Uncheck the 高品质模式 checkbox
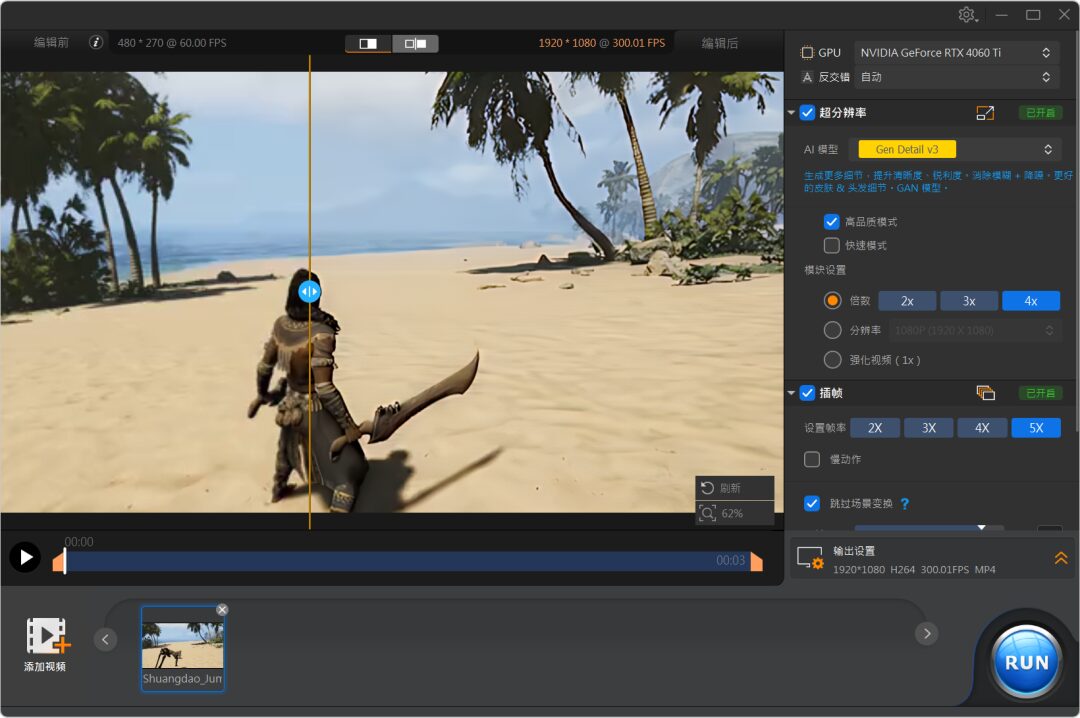The height and width of the screenshot is (718, 1080). [x=831, y=221]
